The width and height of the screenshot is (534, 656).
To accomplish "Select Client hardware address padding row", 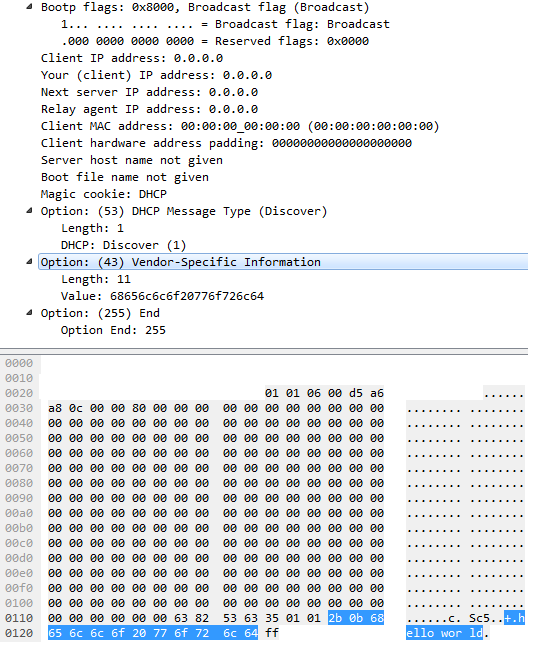I will pos(226,143).
